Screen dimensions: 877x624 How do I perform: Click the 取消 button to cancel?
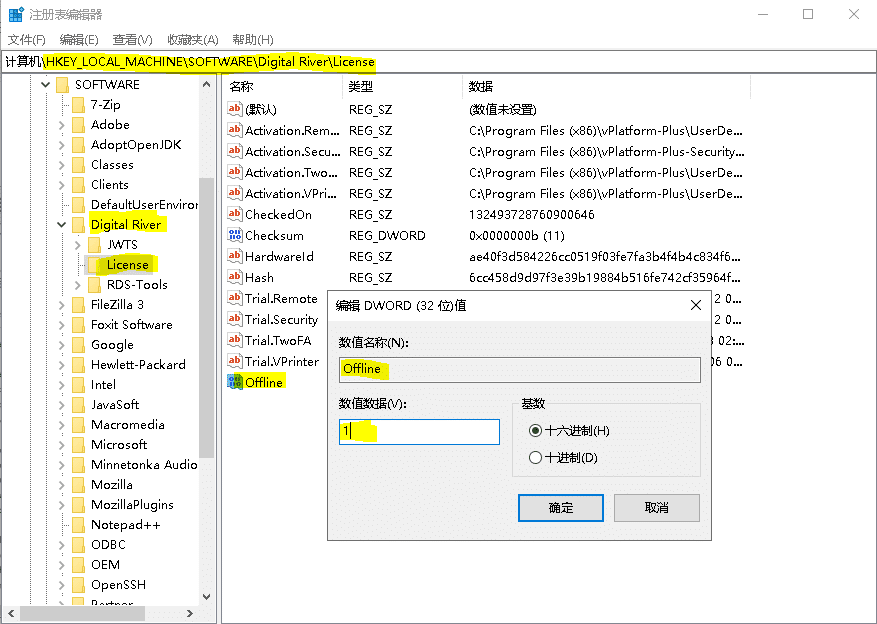656,508
